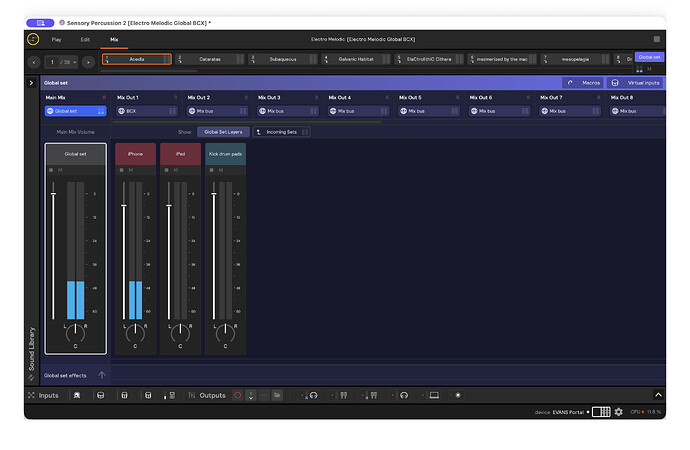Screen dimensions: 690x450
Task: Show Global Set Layers
Action: (223, 132)
